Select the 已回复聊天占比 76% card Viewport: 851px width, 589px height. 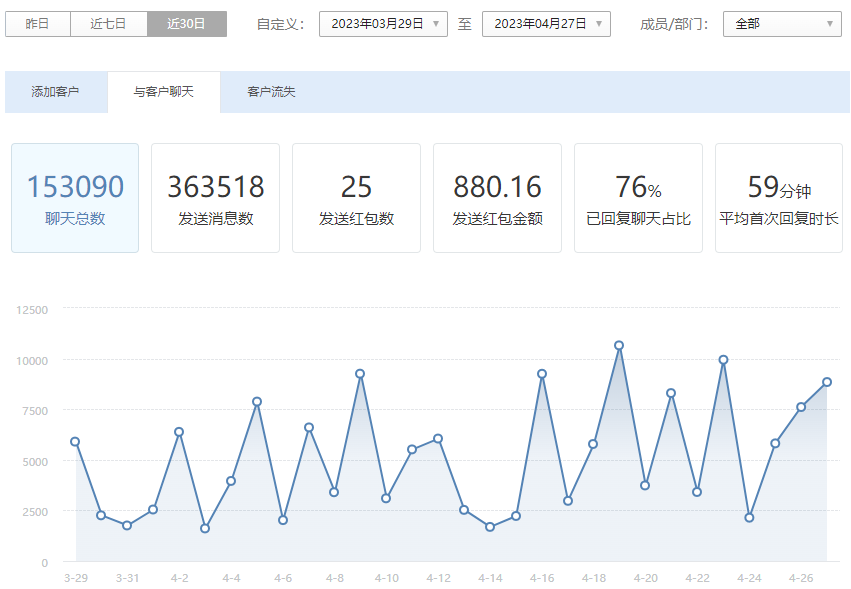point(638,198)
